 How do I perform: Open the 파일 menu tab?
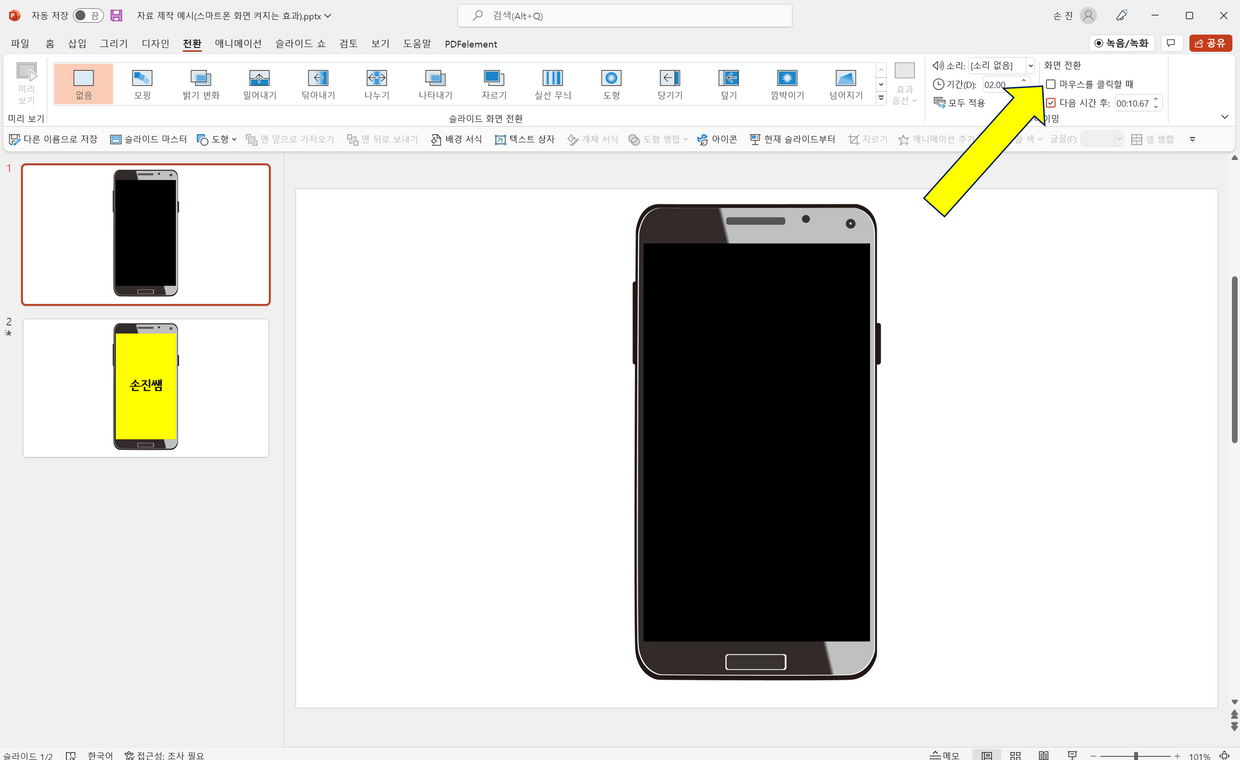pyautogui.click(x=20, y=44)
